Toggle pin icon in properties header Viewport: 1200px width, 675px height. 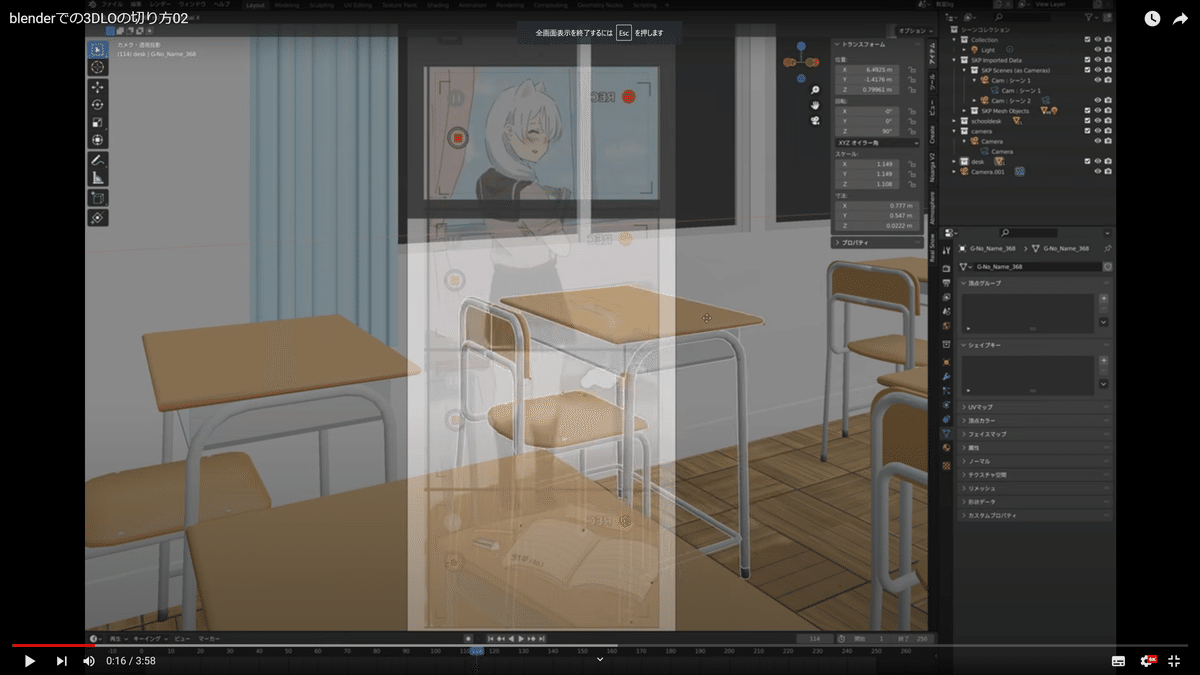coord(1107,248)
